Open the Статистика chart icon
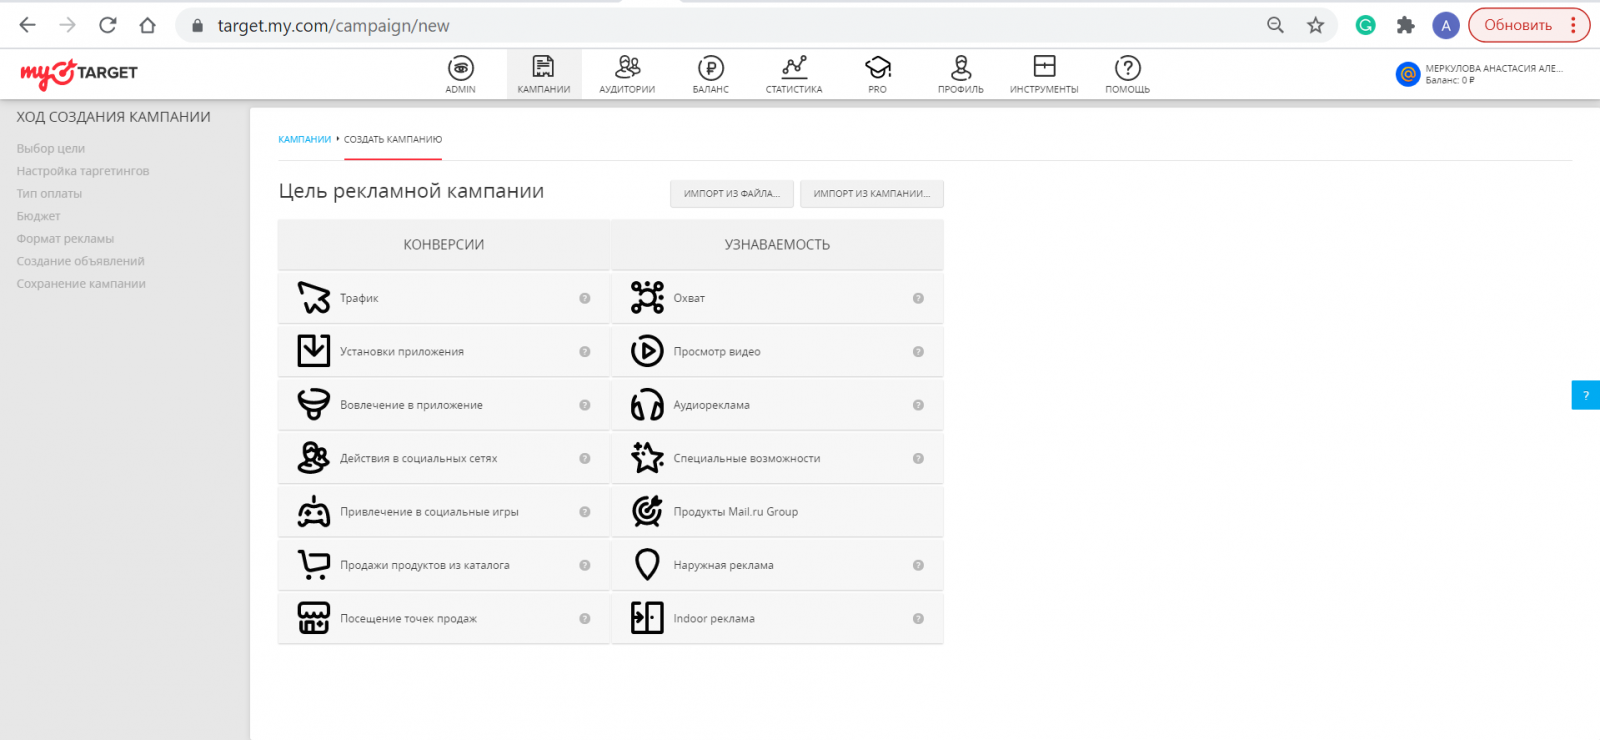 coord(794,67)
